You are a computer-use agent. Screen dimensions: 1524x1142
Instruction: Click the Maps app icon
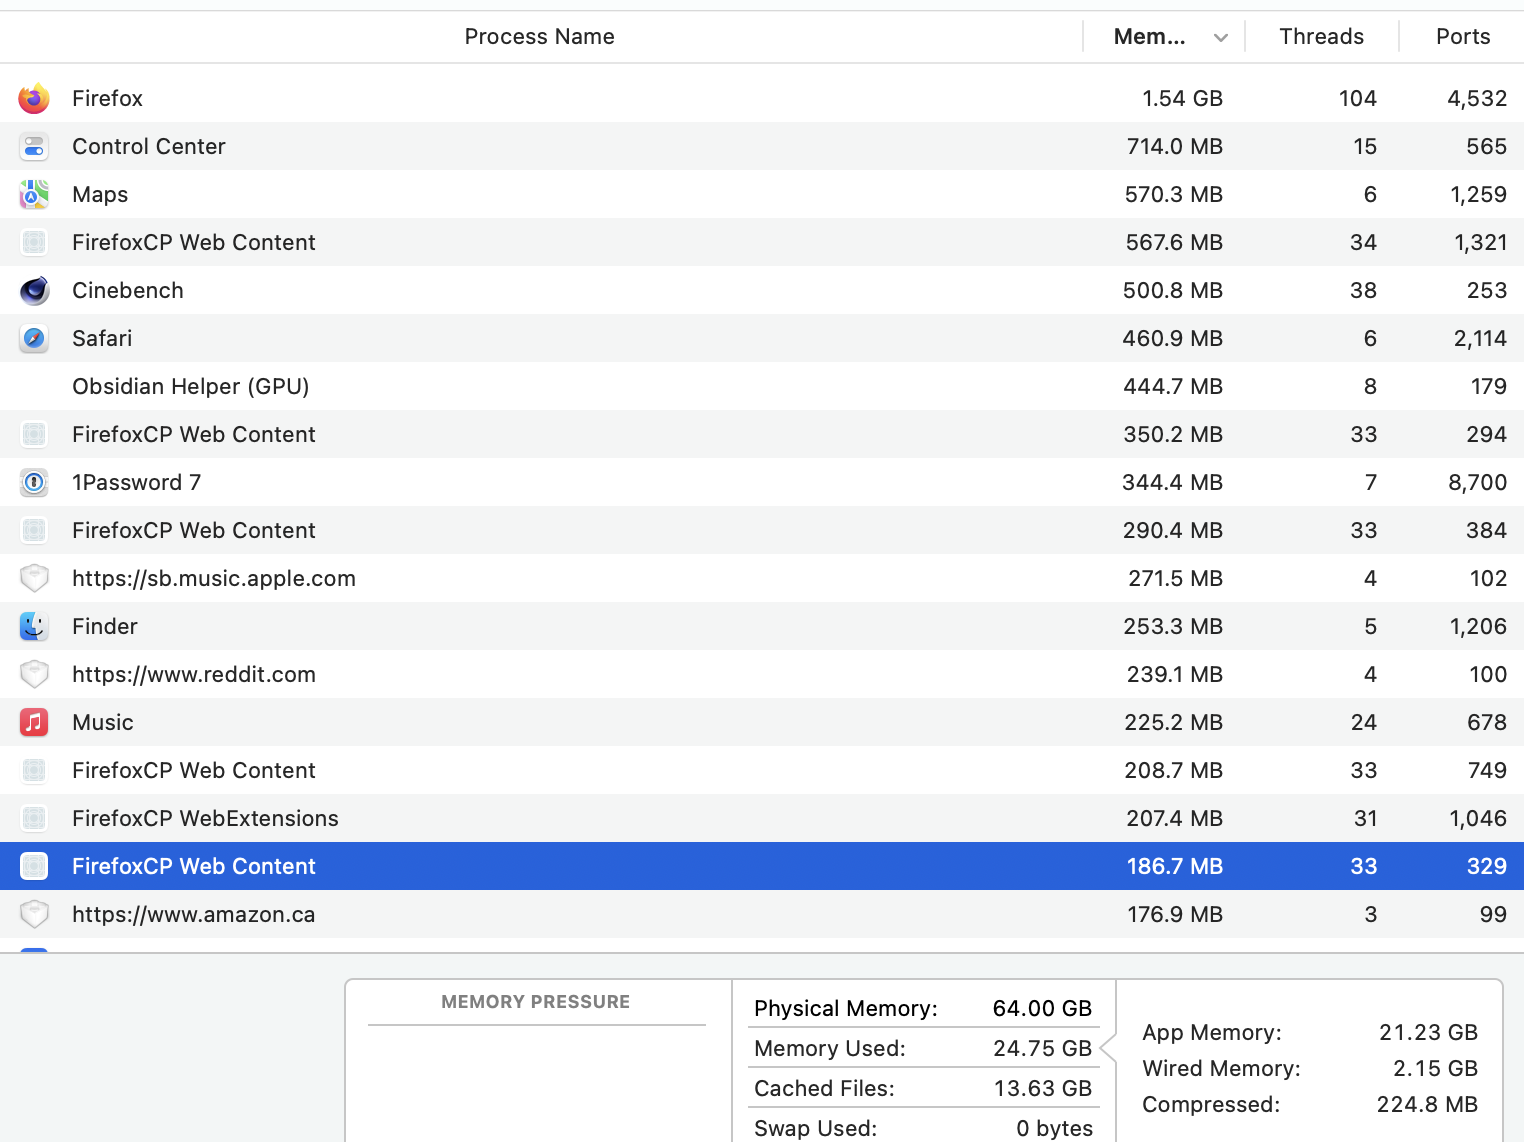click(34, 194)
